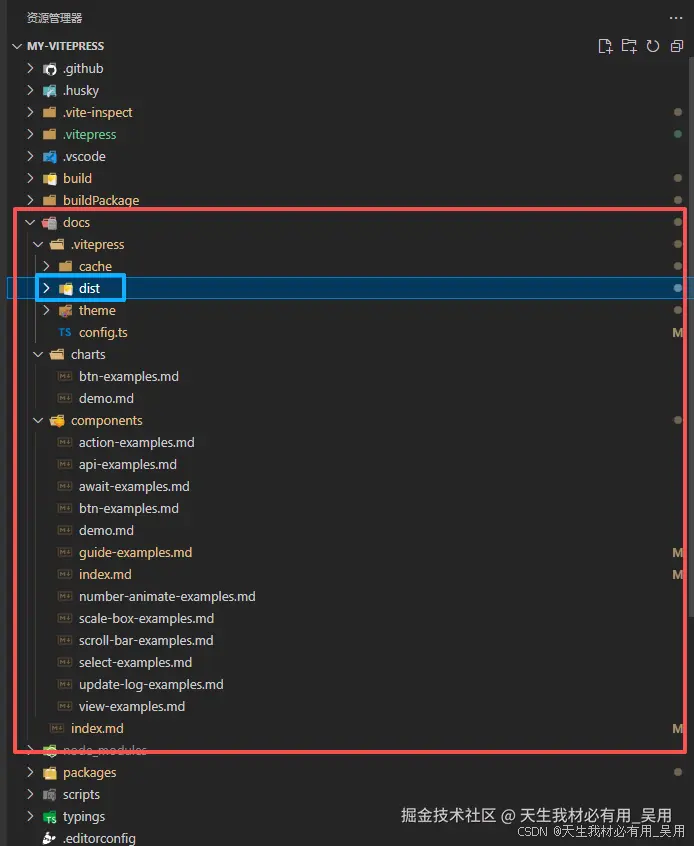694x846 pixels.
Task: Open number-animate-examples.md file
Action: coord(166,597)
